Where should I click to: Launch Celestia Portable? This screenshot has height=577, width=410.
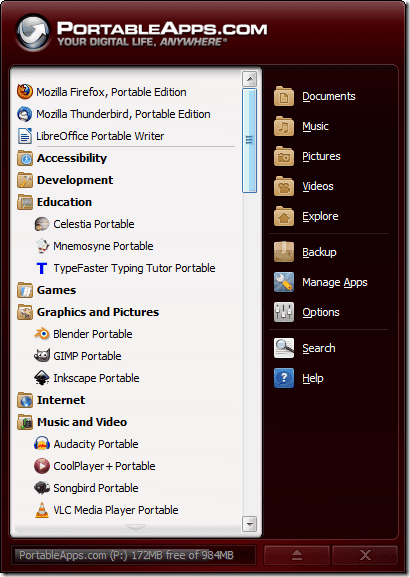pos(94,224)
